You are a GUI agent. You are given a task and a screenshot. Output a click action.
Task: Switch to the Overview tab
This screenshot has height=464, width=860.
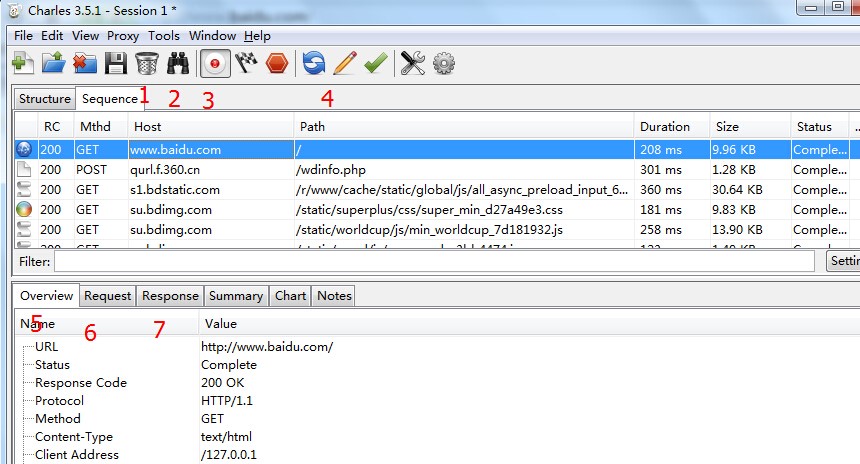click(x=47, y=296)
